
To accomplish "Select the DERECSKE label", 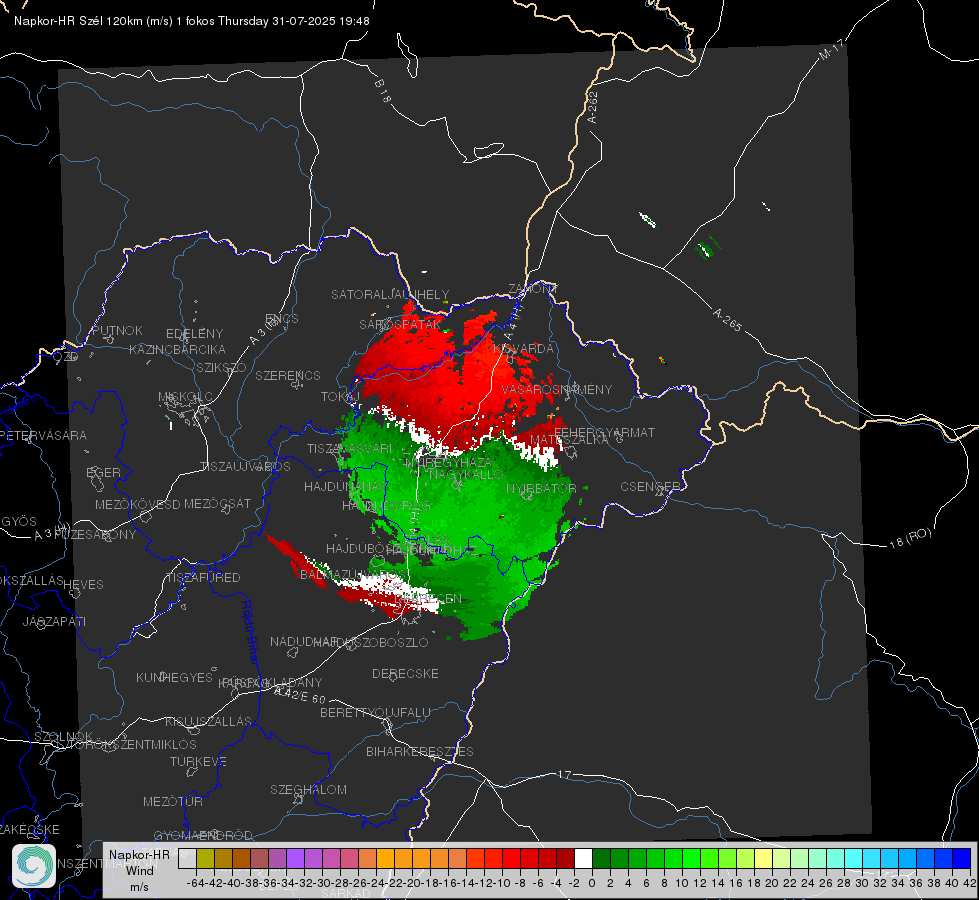I will (x=405, y=674).
